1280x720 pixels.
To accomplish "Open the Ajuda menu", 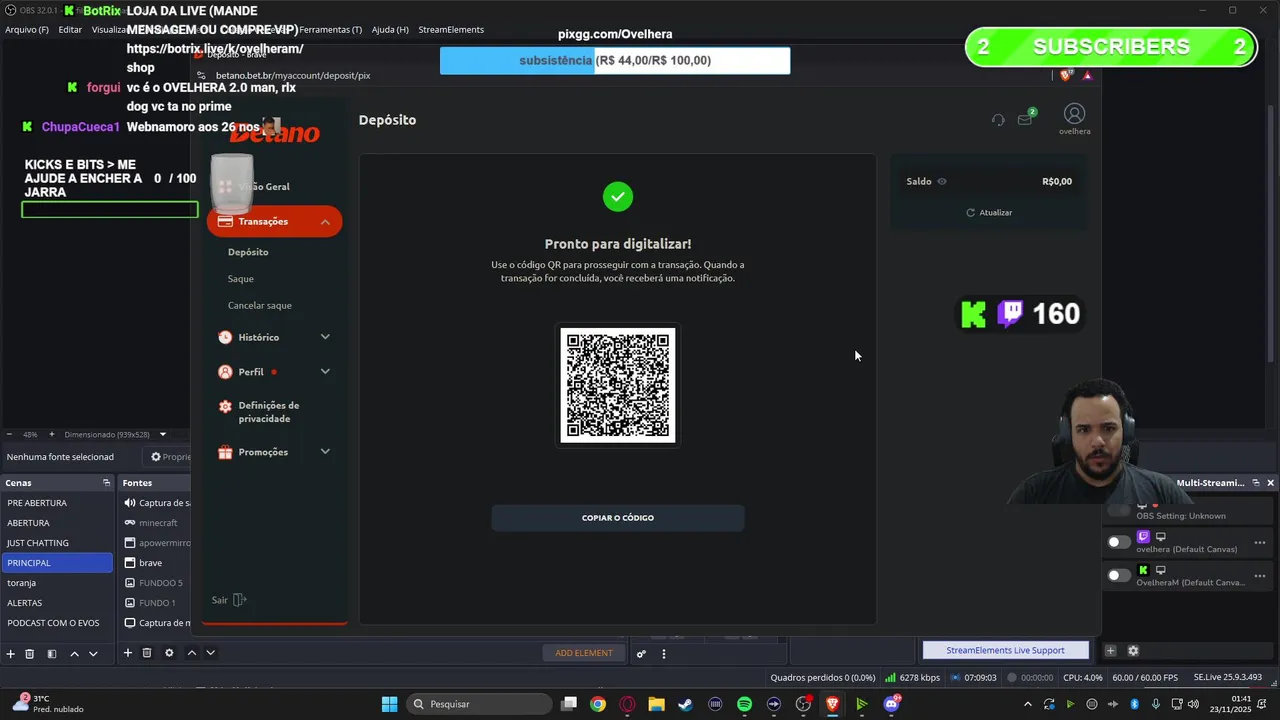I will [x=390, y=30].
